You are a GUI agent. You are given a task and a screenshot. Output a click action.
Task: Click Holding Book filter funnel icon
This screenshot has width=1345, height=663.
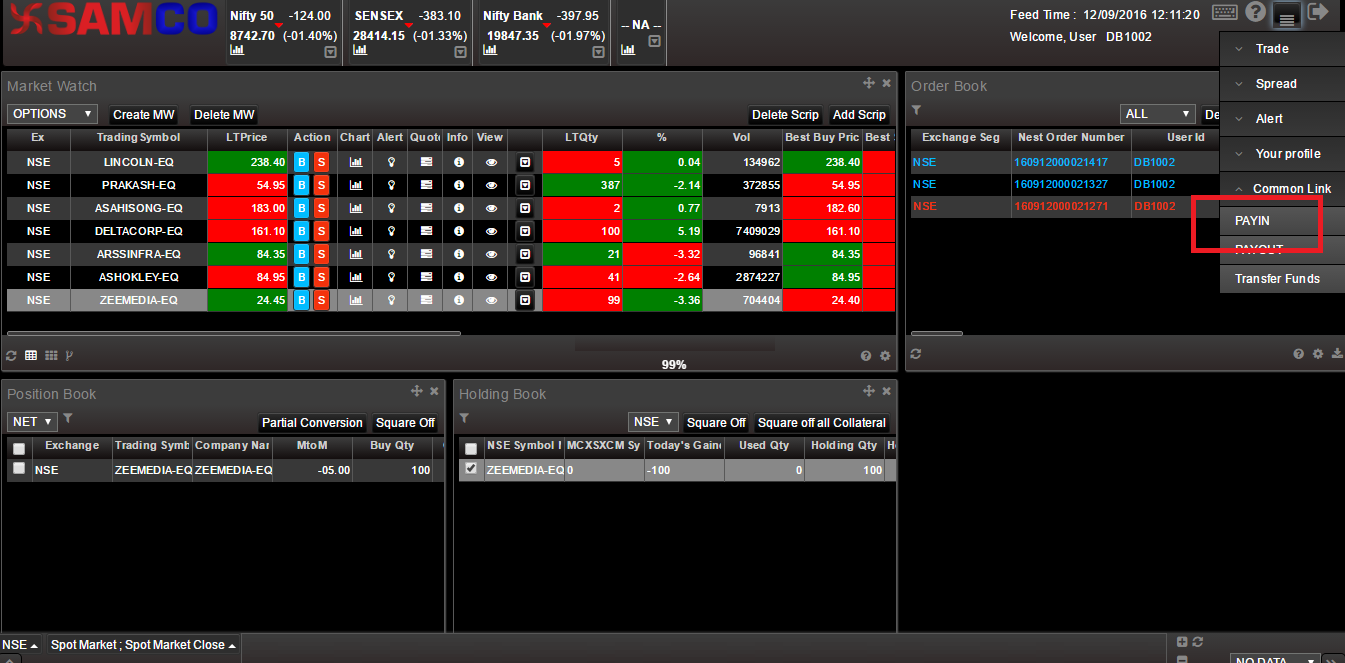pyautogui.click(x=464, y=418)
